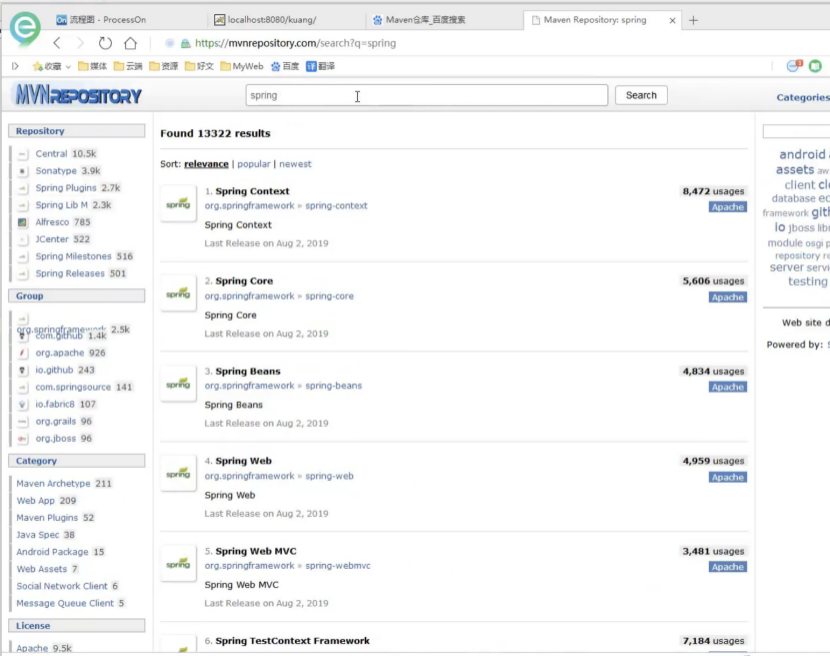Image resolution: width=830 pixels, height=656 pixels.
Task: Toggle the sidebar arrow in bookmarks bar
Action: tap(15, 66)
